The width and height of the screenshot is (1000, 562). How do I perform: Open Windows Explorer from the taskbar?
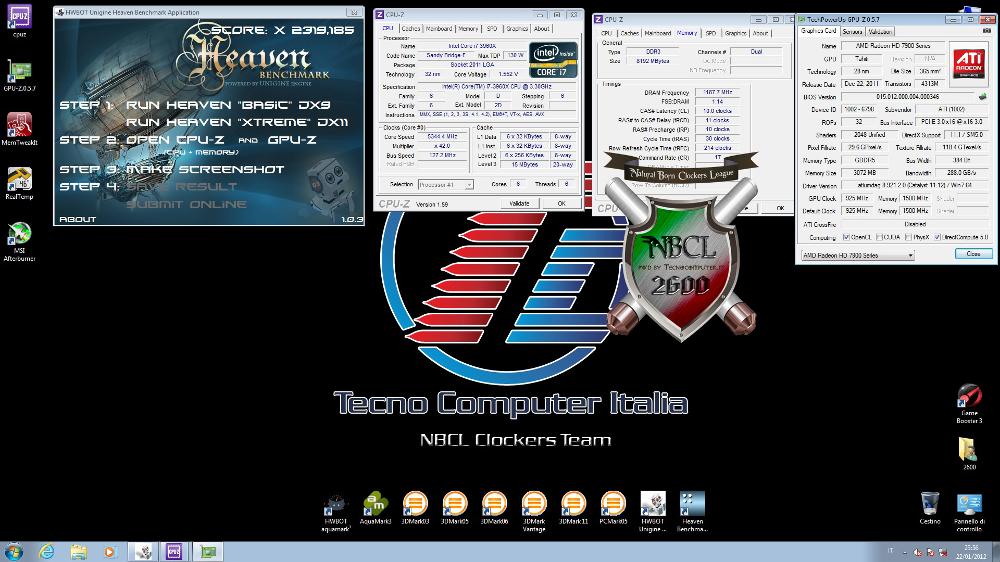[x=78, y=551]
